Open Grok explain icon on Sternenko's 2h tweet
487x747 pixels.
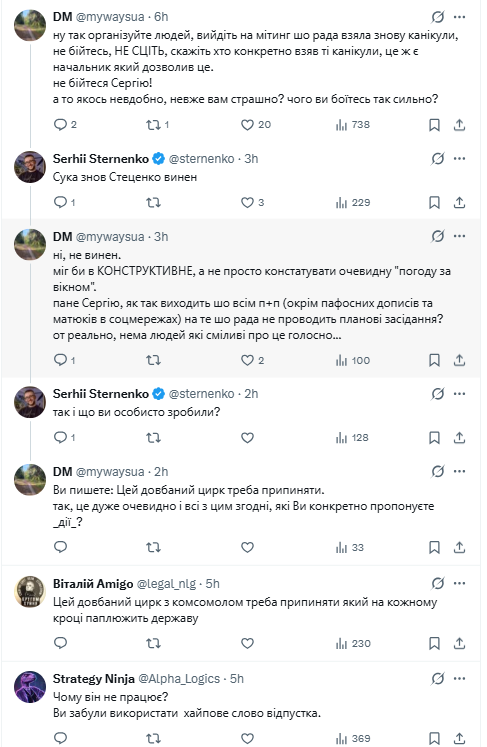click(437, 394)
